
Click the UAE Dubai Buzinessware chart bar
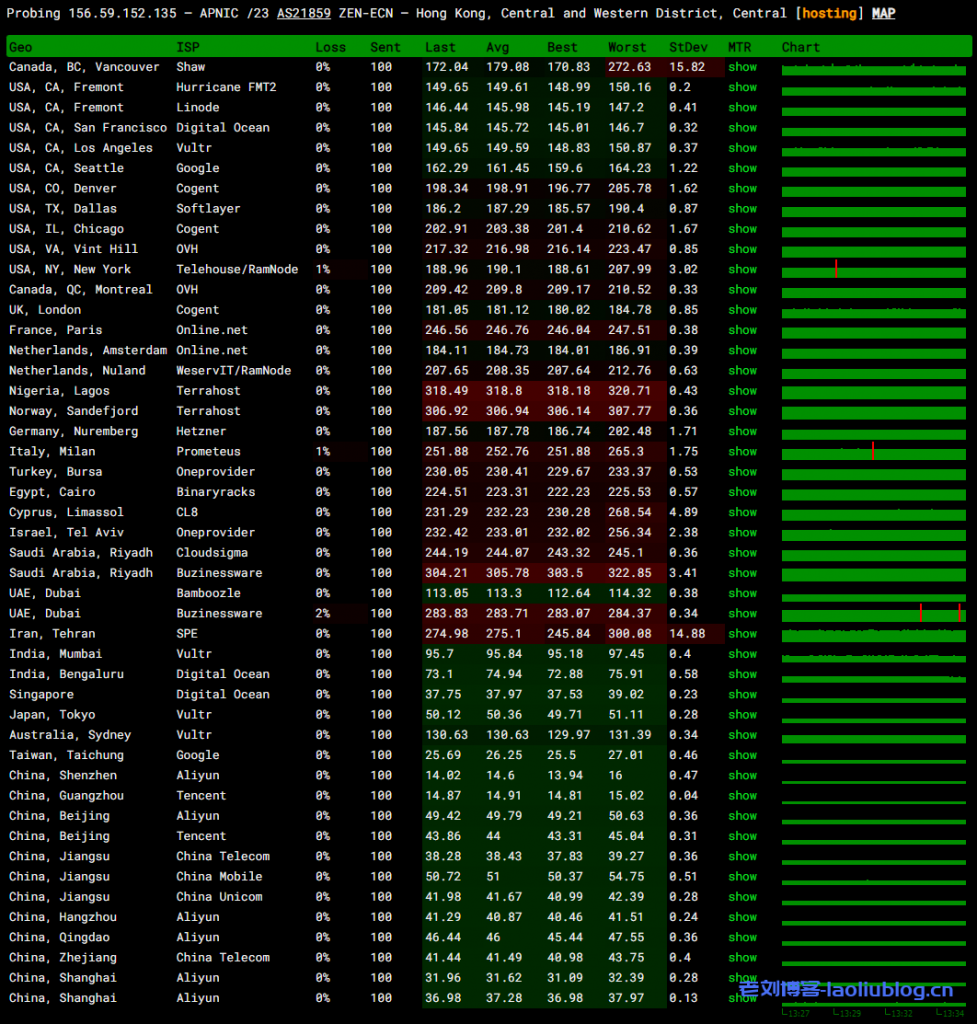coord(873,614)
